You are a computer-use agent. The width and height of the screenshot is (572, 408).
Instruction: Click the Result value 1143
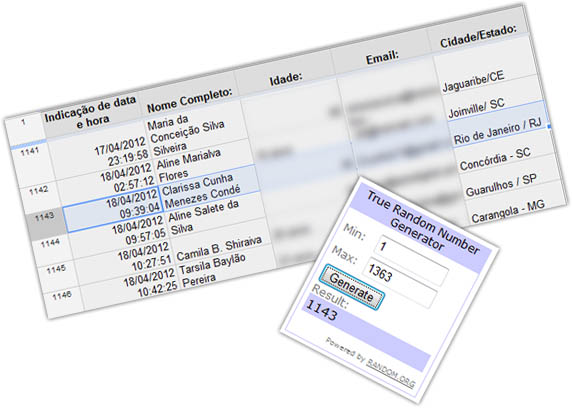322,310
